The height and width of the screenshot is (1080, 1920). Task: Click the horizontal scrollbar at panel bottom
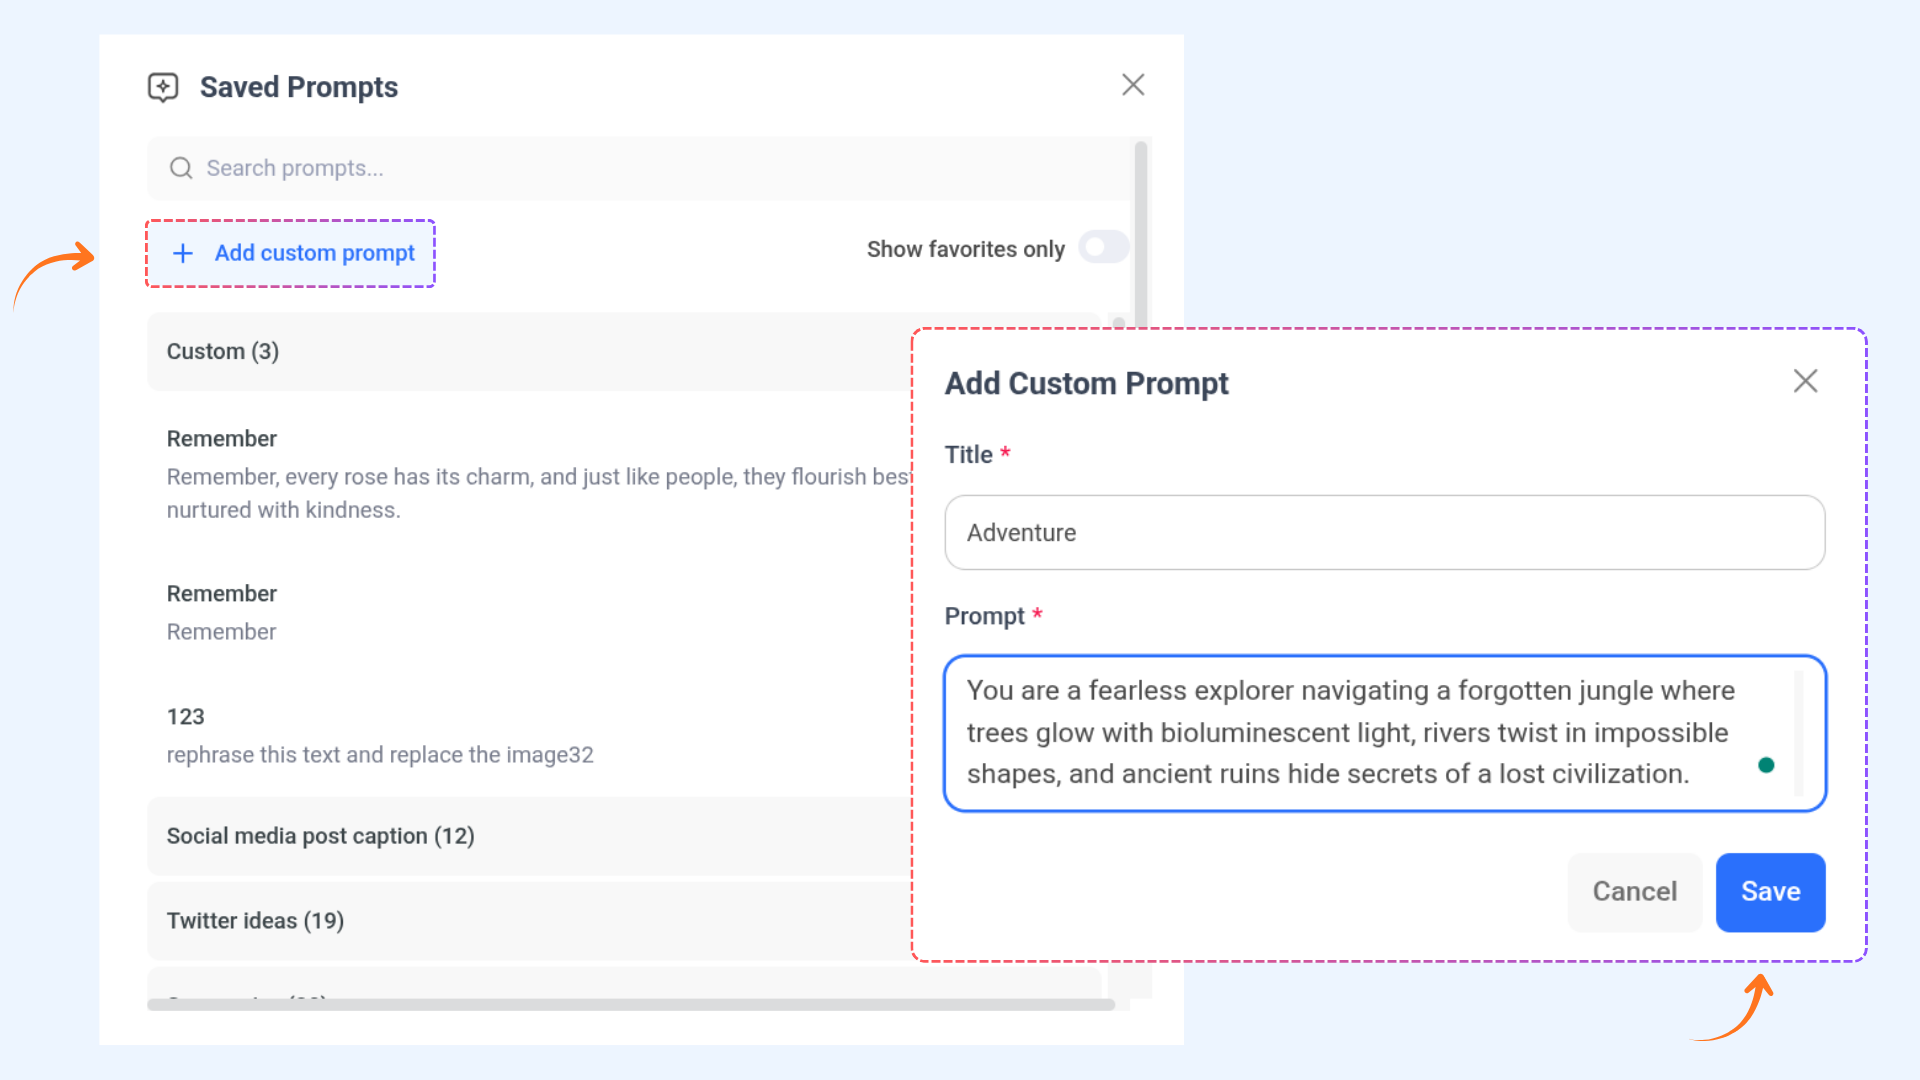tap(630, 1004)
